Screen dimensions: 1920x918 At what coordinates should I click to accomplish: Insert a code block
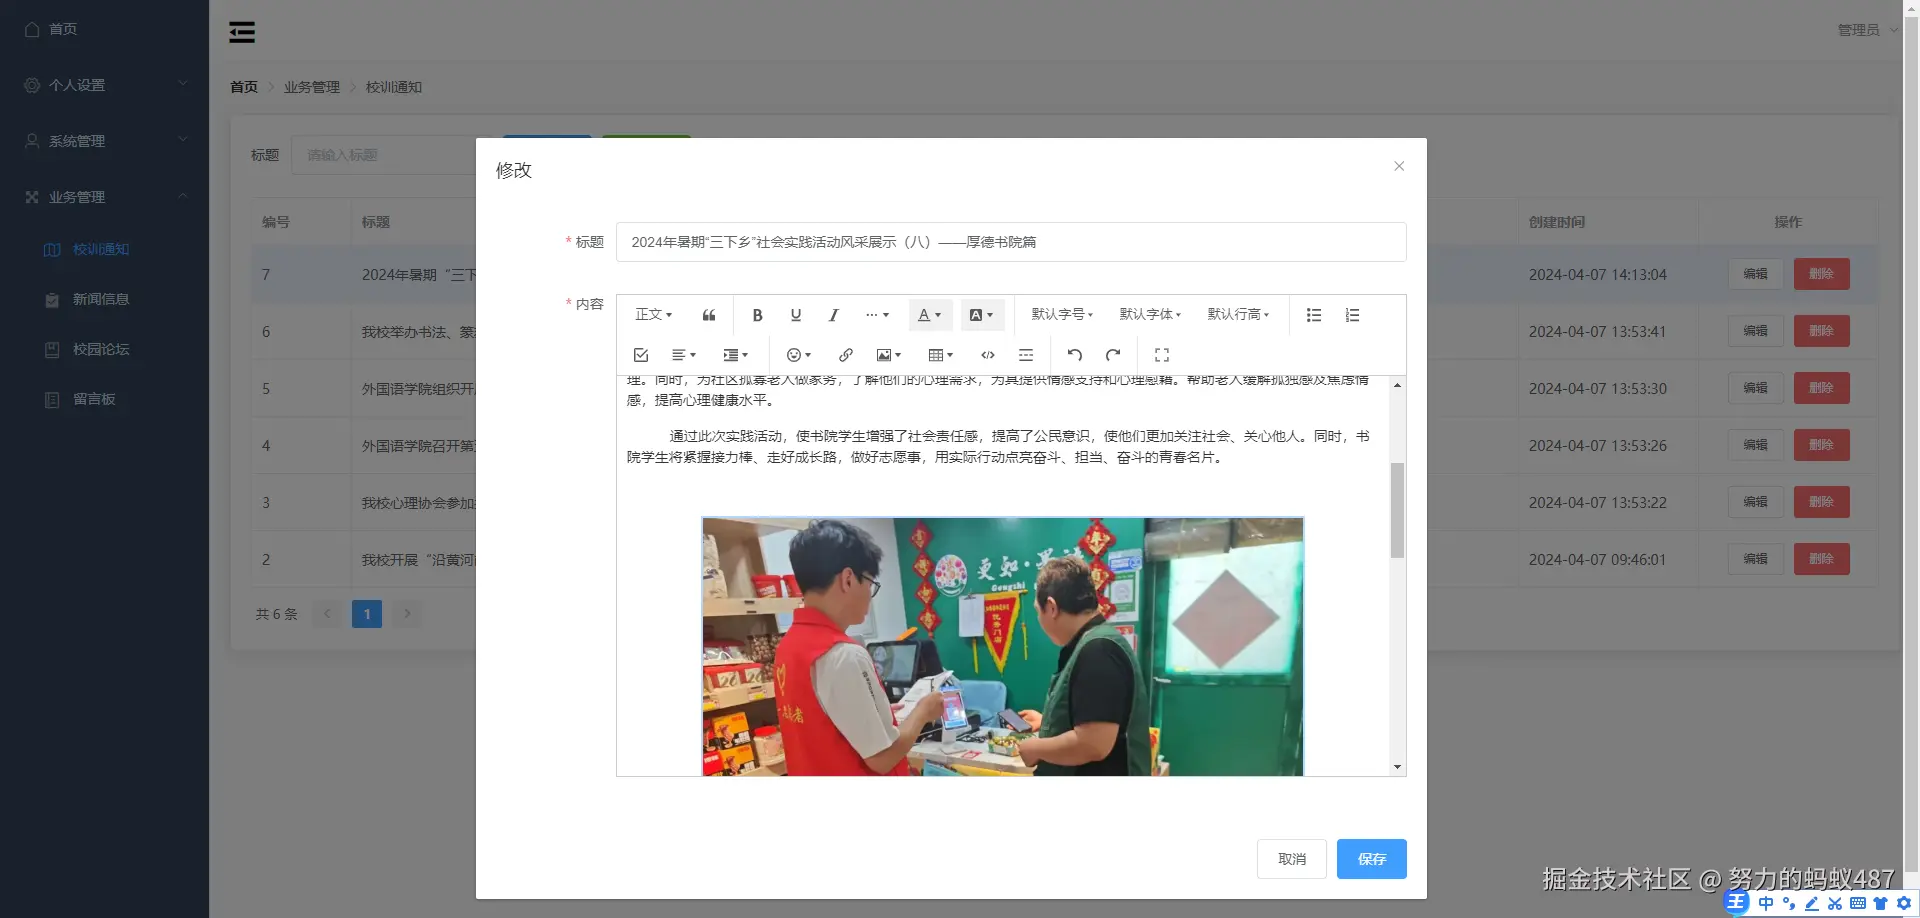coord(988,355)
